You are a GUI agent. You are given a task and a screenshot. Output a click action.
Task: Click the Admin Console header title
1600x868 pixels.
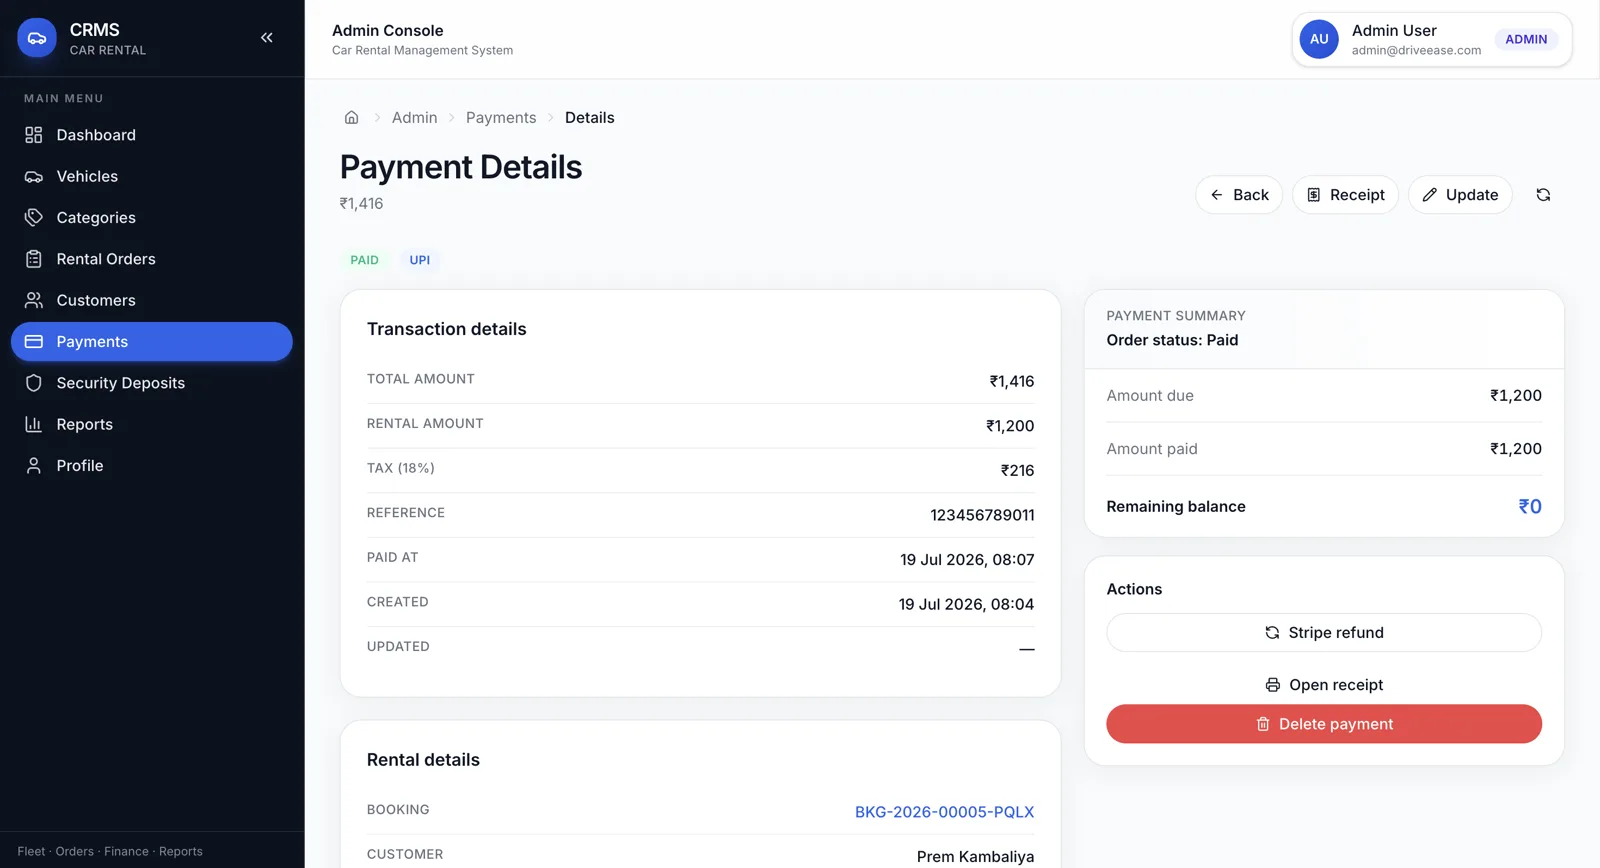[387, 31]
